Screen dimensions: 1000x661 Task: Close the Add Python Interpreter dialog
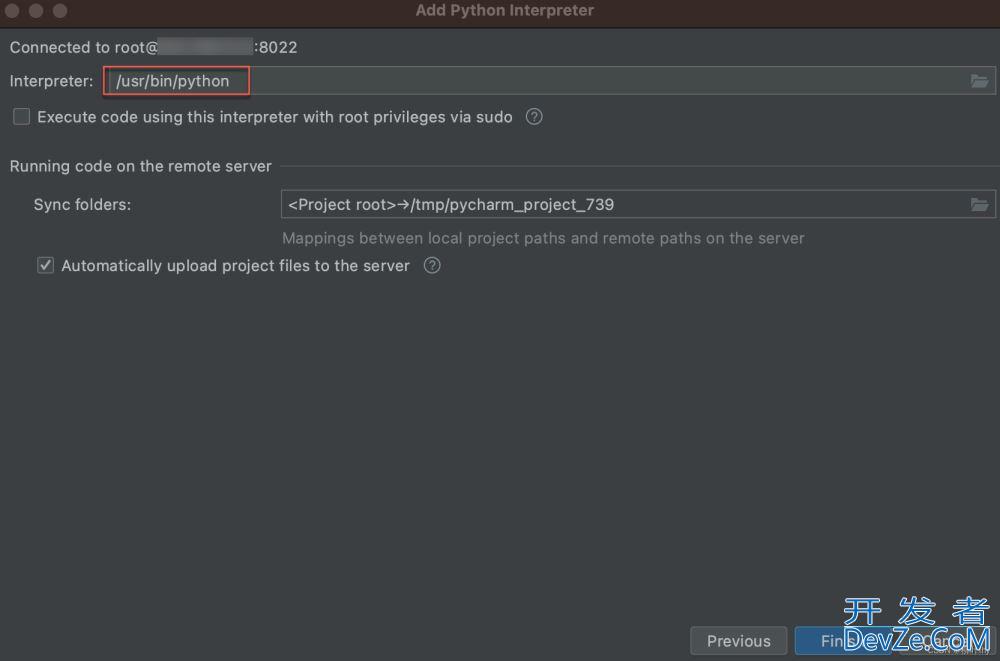(11, 11)
